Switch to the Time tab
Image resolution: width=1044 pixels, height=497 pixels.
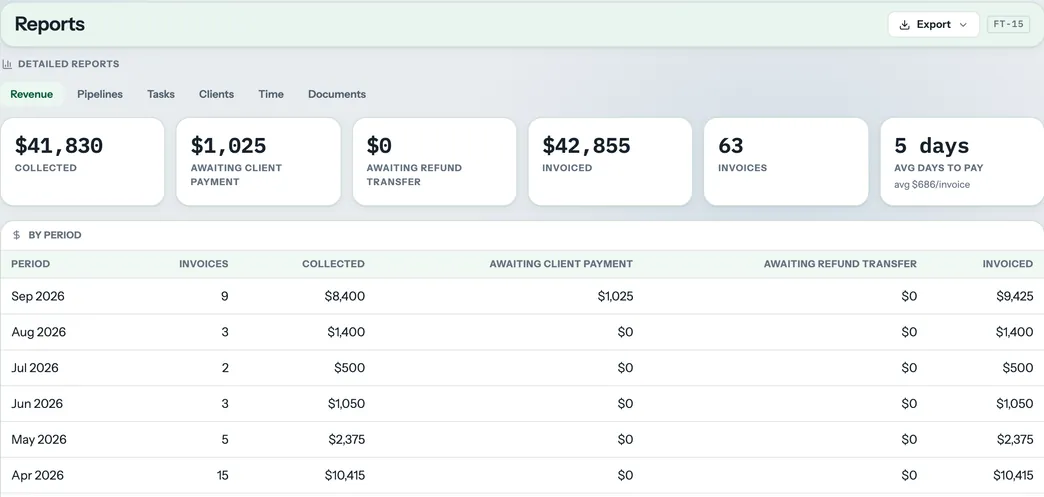(x=271, y=94)
